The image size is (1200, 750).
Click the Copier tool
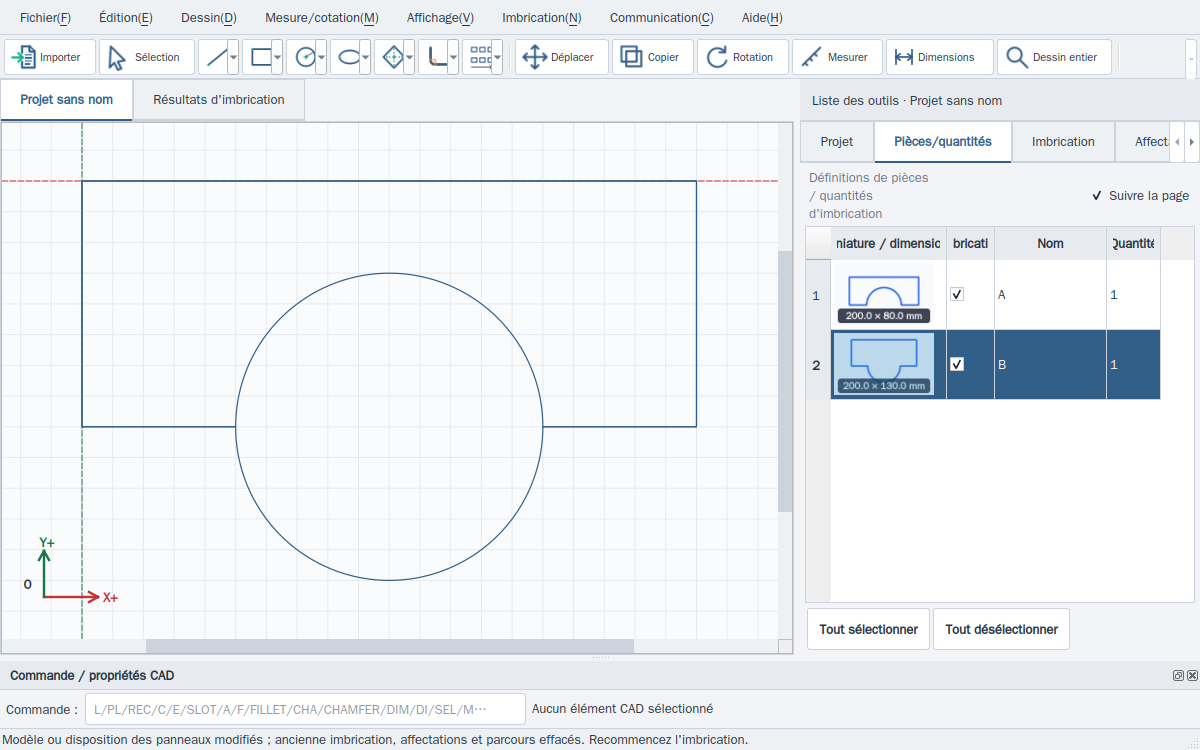[x=653, y=57]
